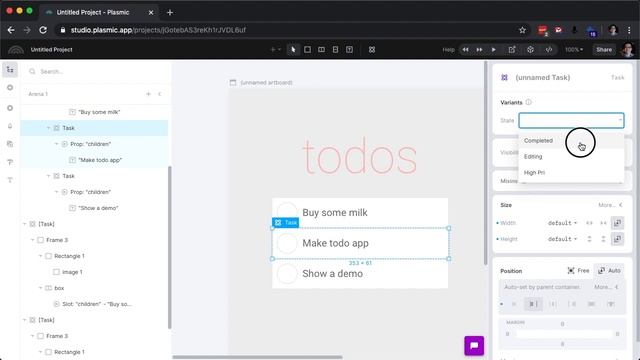Screen dimensions: 640x360
Task: Select "Buy some milk" text node in tree
Action: click(x=99, y=112)
